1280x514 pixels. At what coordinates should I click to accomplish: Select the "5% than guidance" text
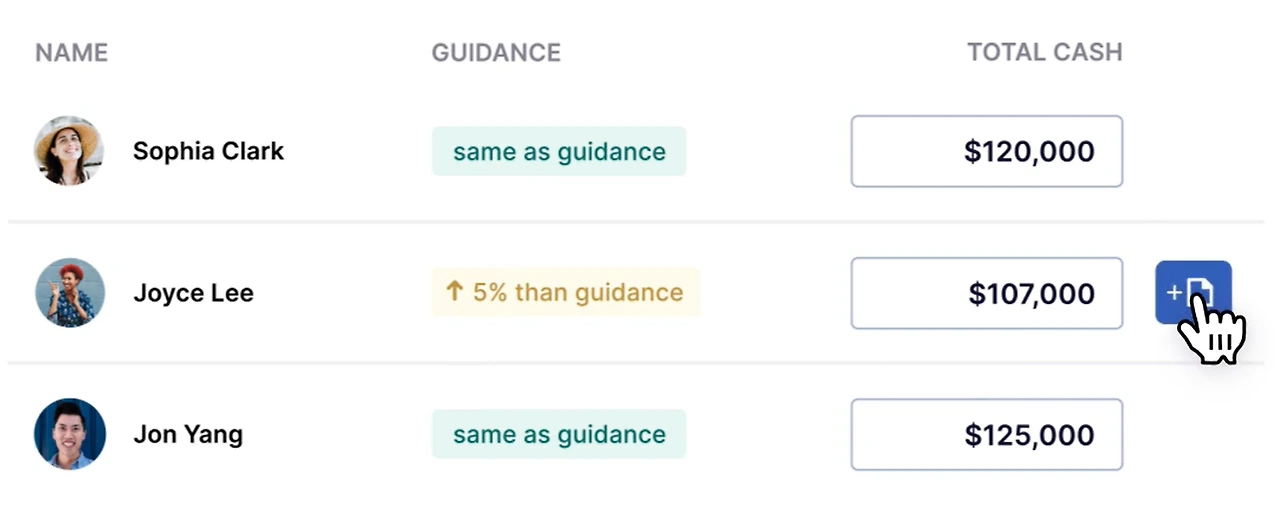point(578,293)
